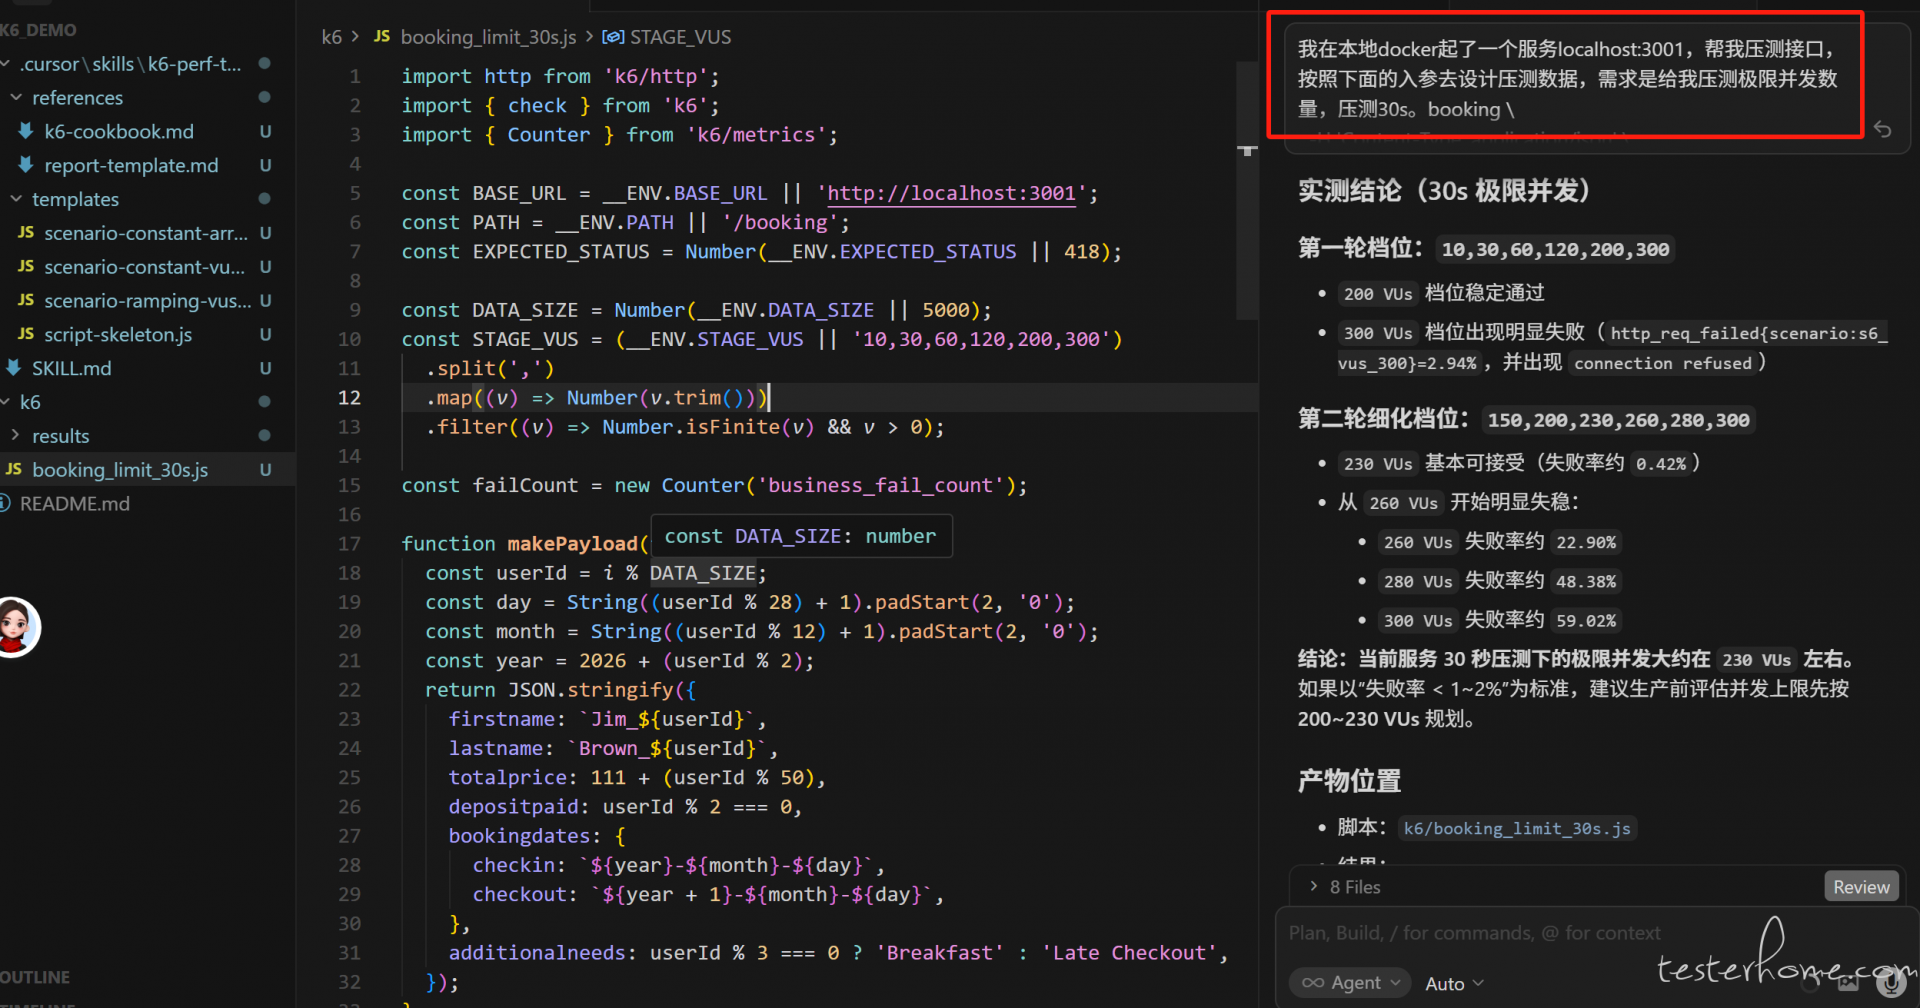The width and height of the screenshot is (1920, 1008).
Task: Click the attach image icon in chat
Action: [x=1848, y=984]
